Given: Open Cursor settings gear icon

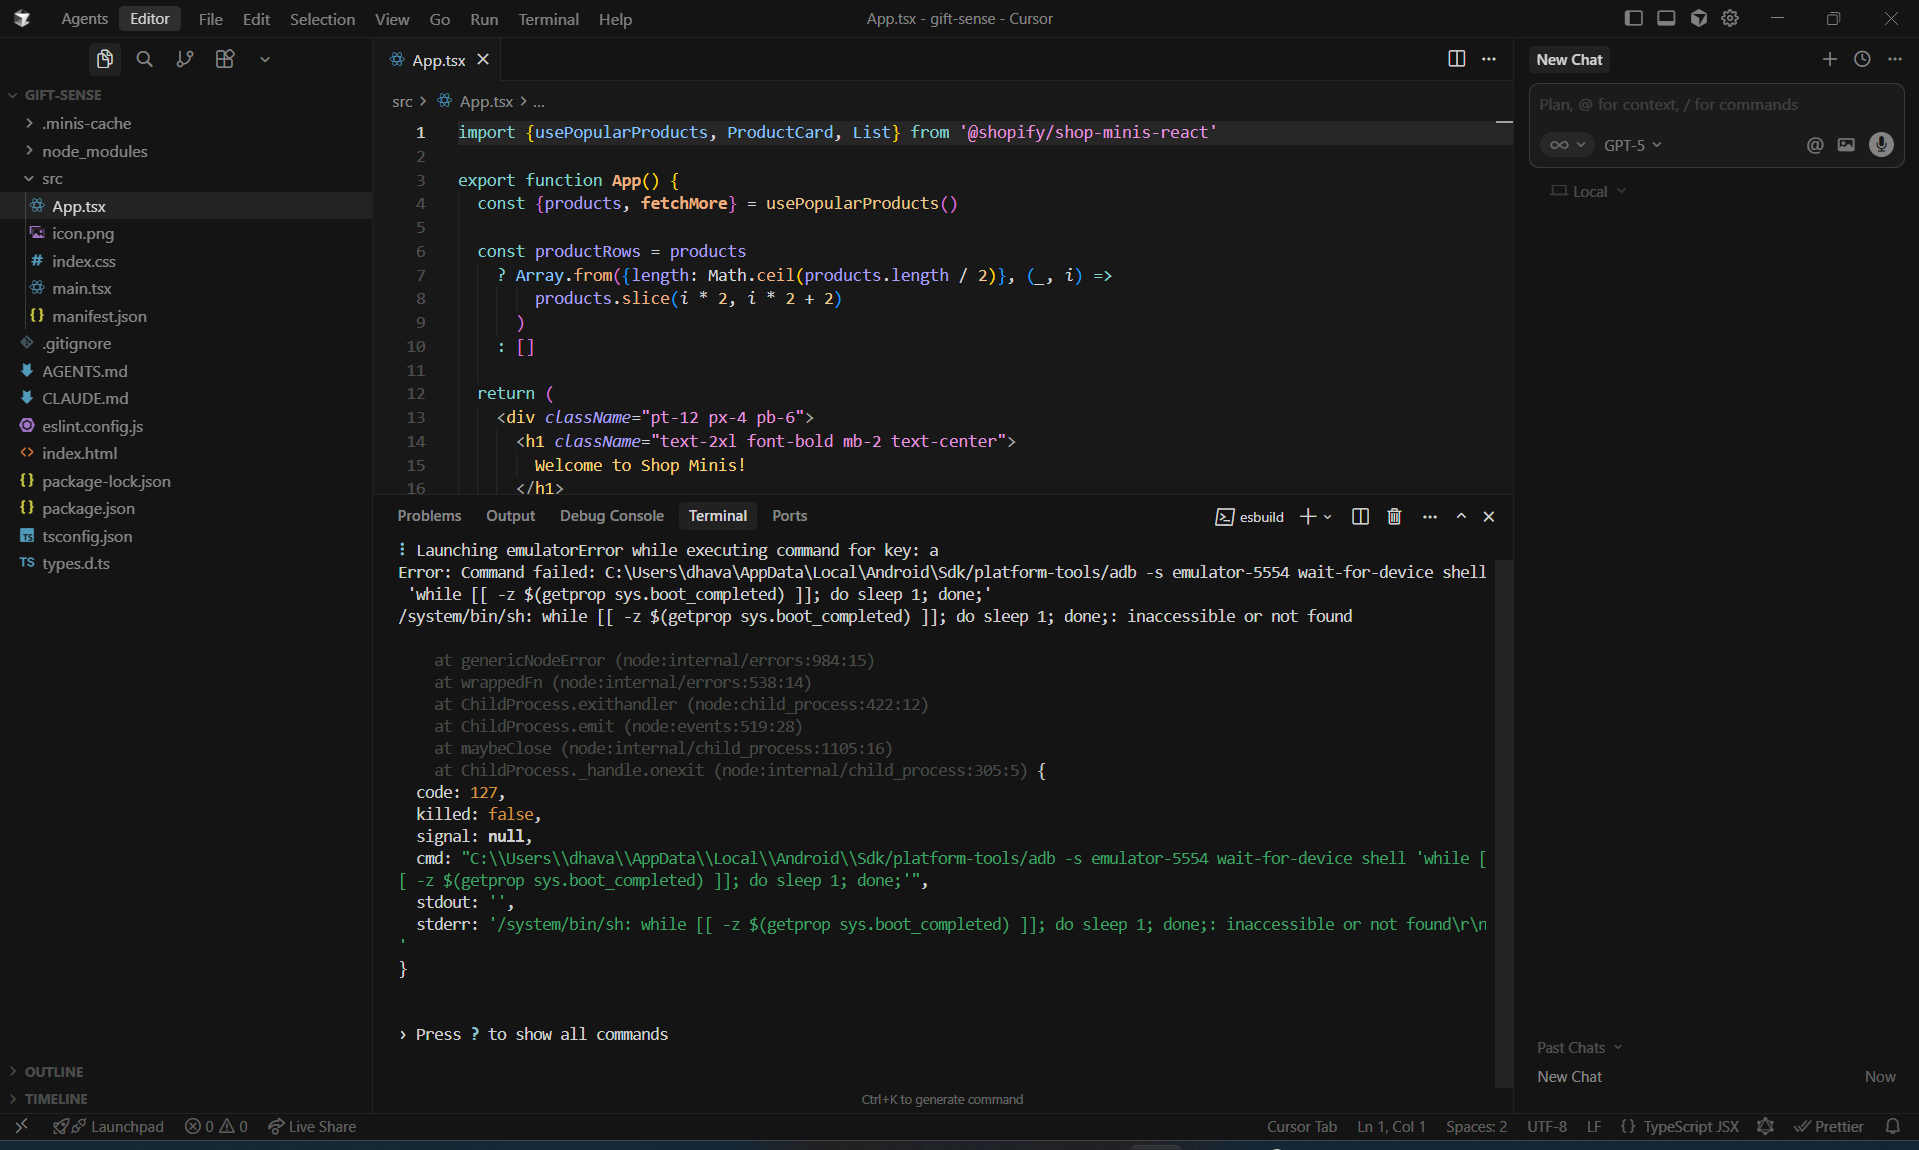Looking at the screenshot, I should pos(1730,18).
